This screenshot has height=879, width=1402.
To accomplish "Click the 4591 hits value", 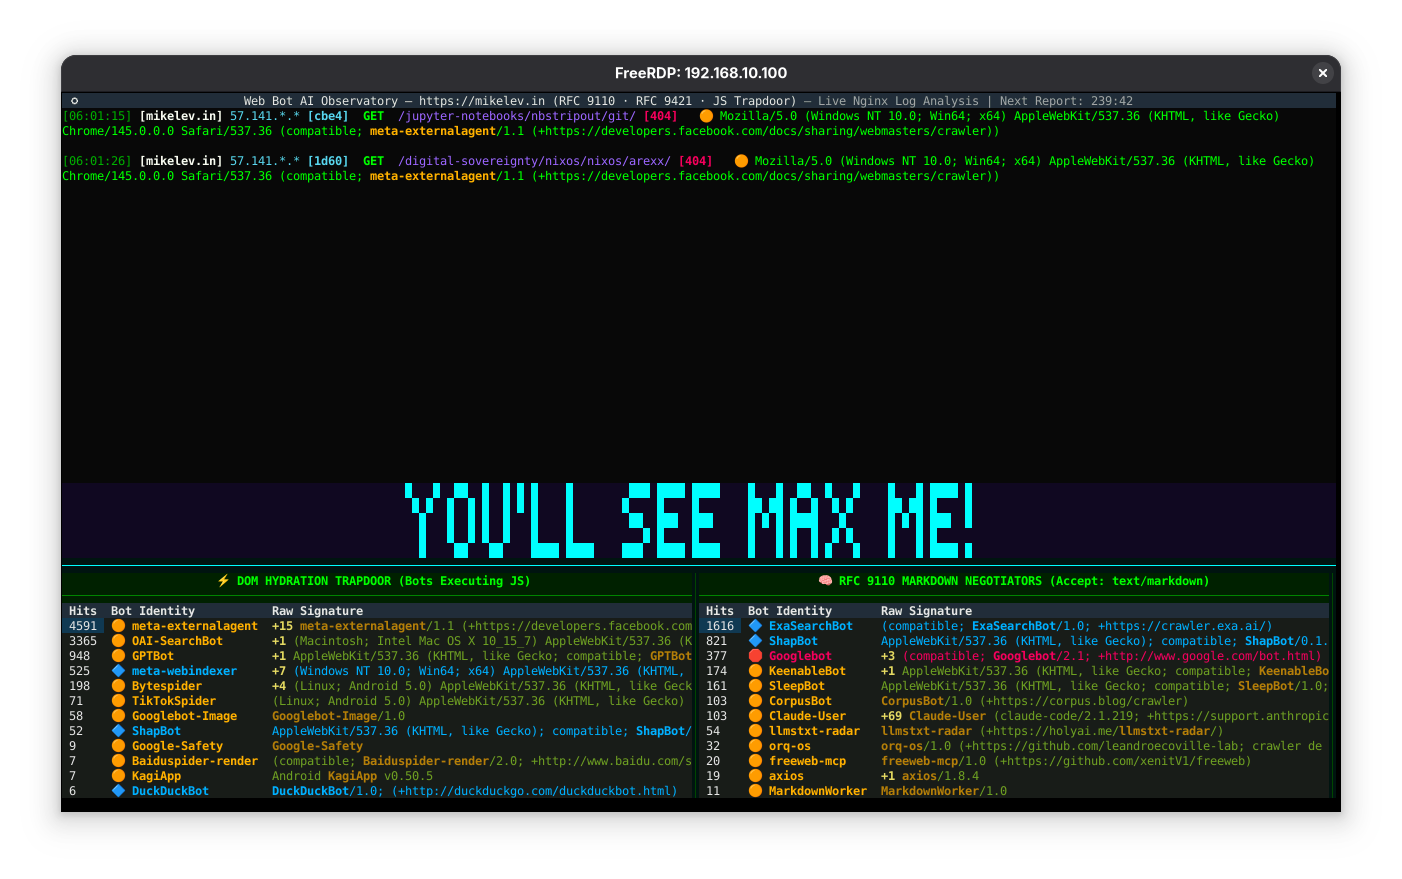I will [83, 626].
